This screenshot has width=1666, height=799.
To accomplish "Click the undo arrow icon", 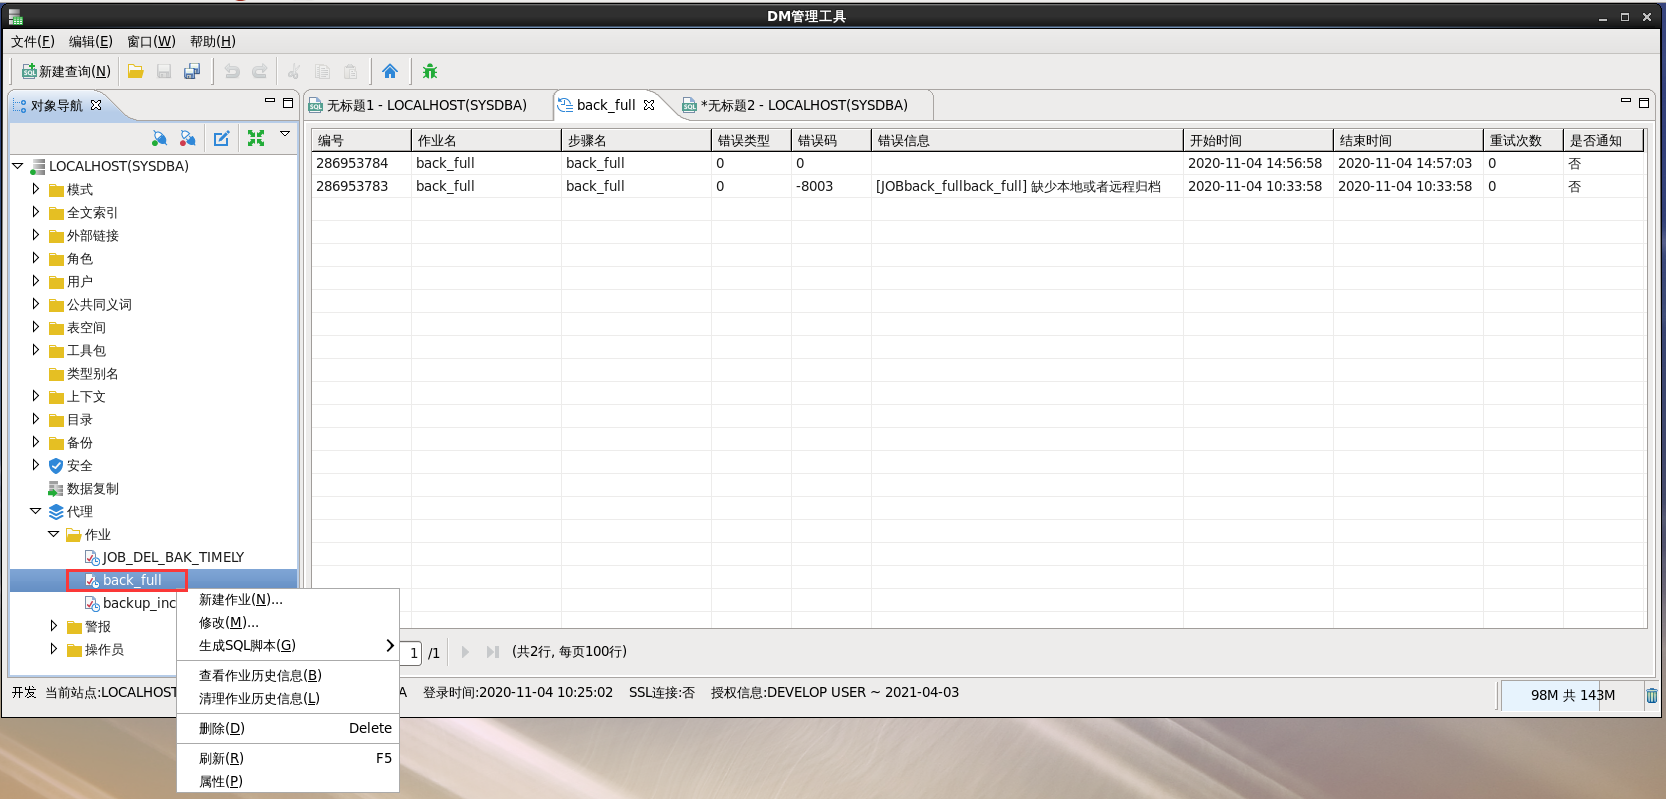I will 232,71.
